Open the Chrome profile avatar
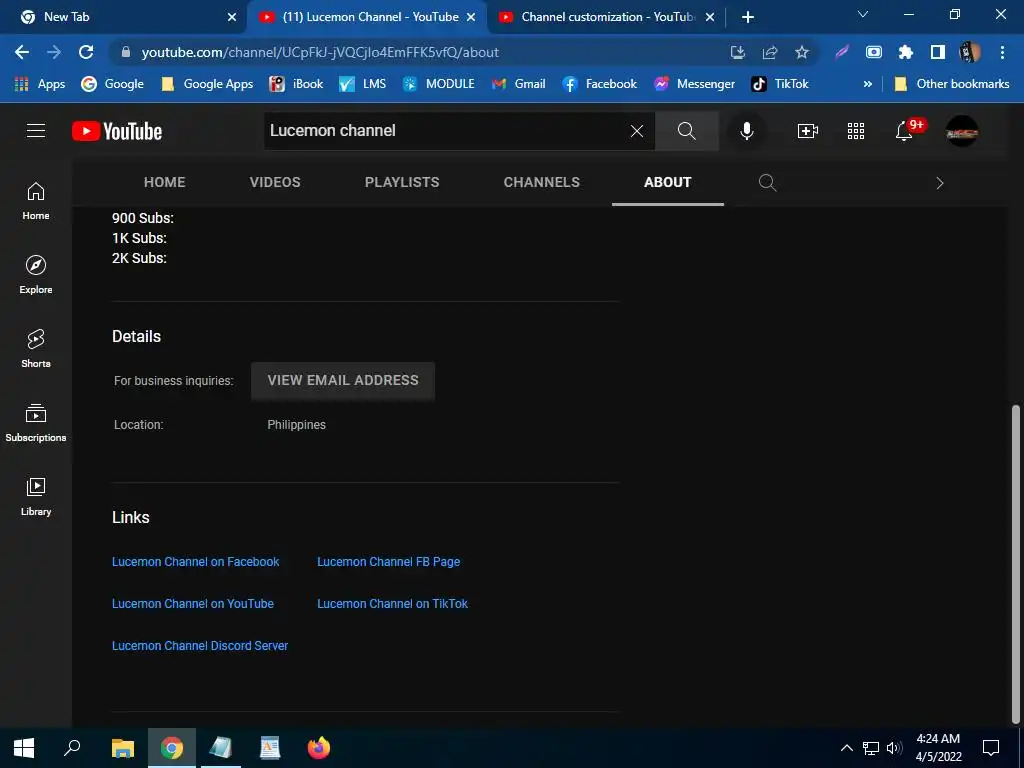The image size is (1024, 768). (970, 52)
